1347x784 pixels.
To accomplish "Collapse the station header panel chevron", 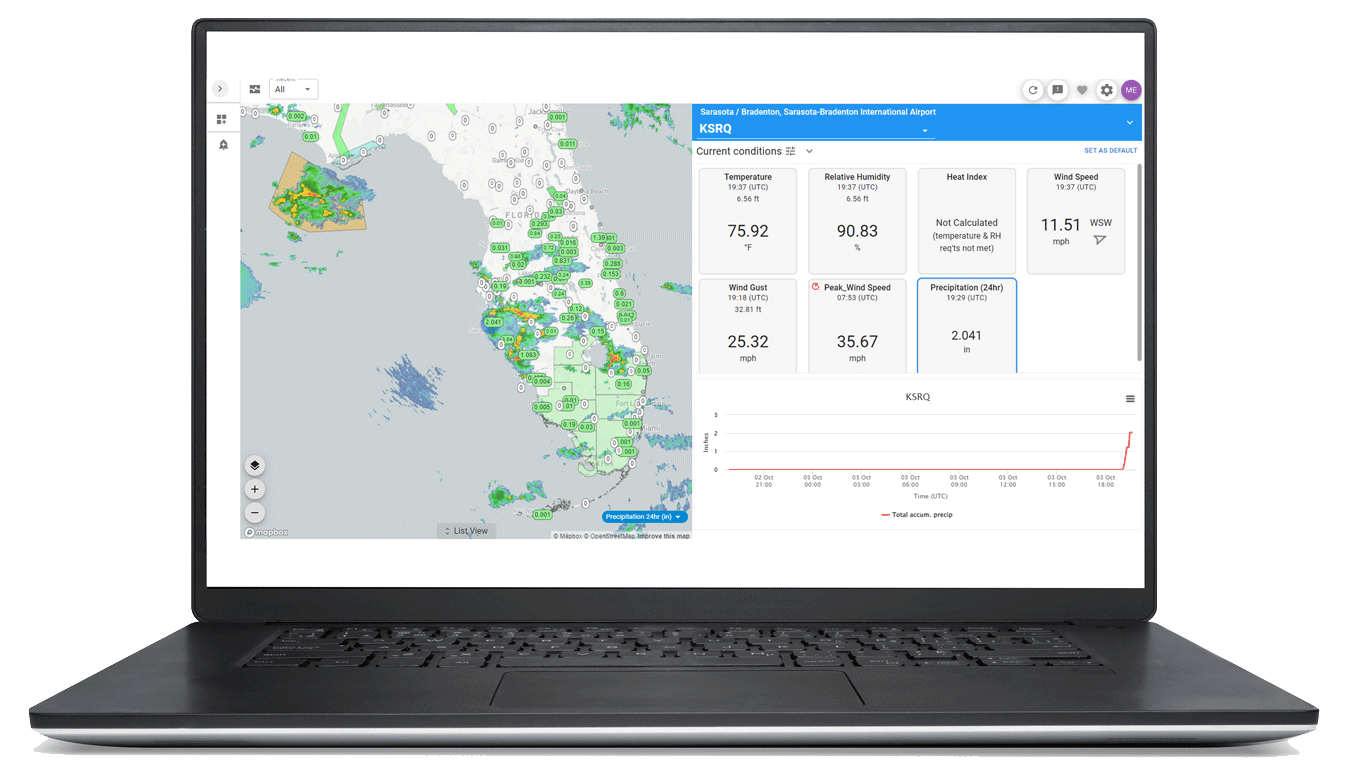I will click(1129, 122).
